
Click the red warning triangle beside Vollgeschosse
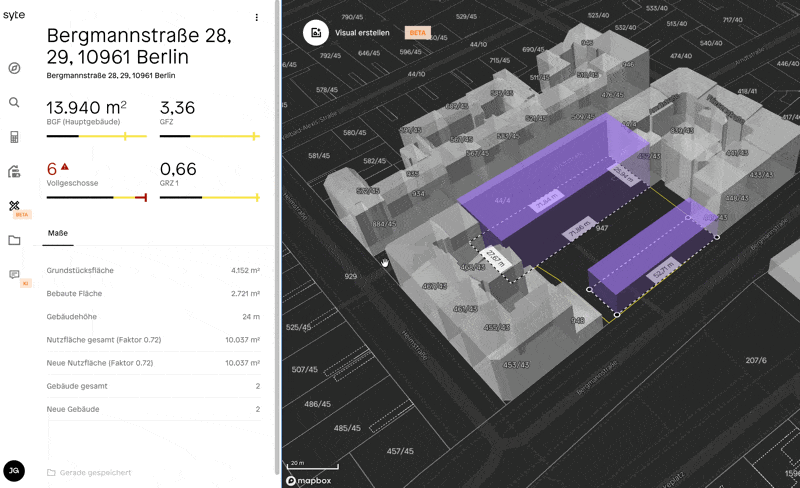(x=65, y=167)
